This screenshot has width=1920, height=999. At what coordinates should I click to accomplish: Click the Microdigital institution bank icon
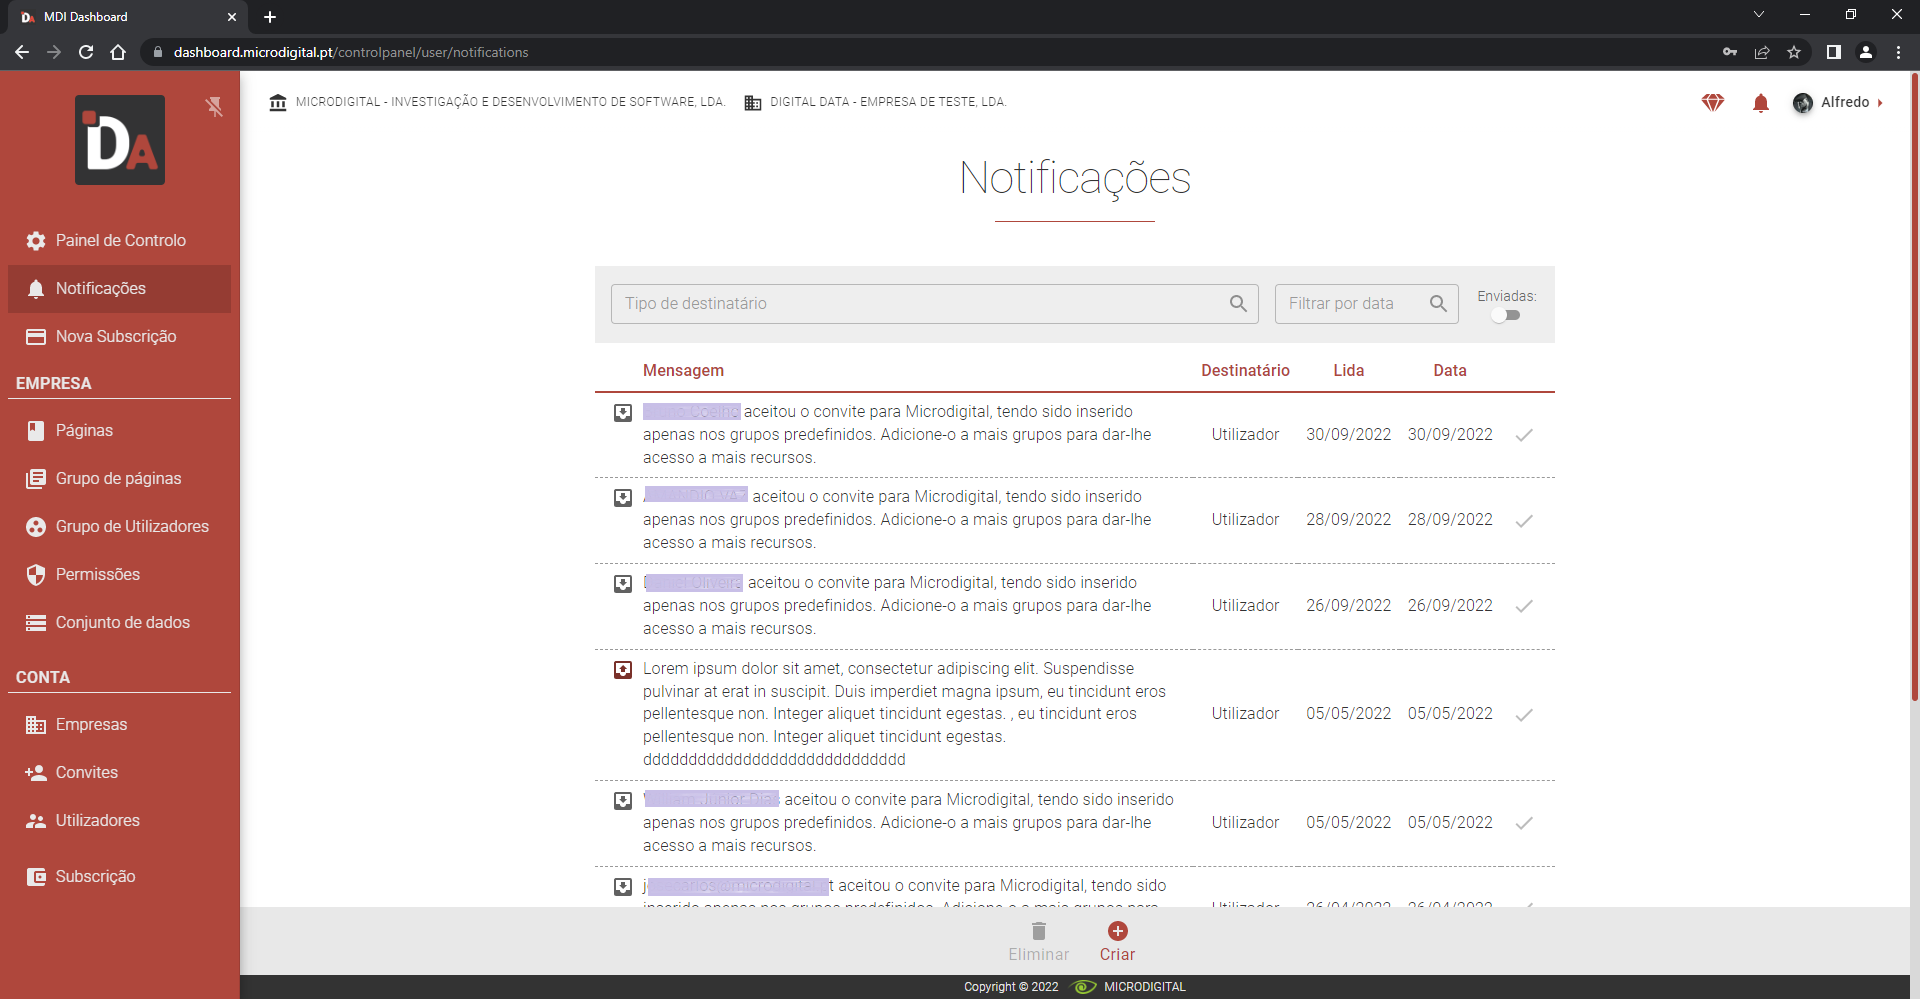278,102
